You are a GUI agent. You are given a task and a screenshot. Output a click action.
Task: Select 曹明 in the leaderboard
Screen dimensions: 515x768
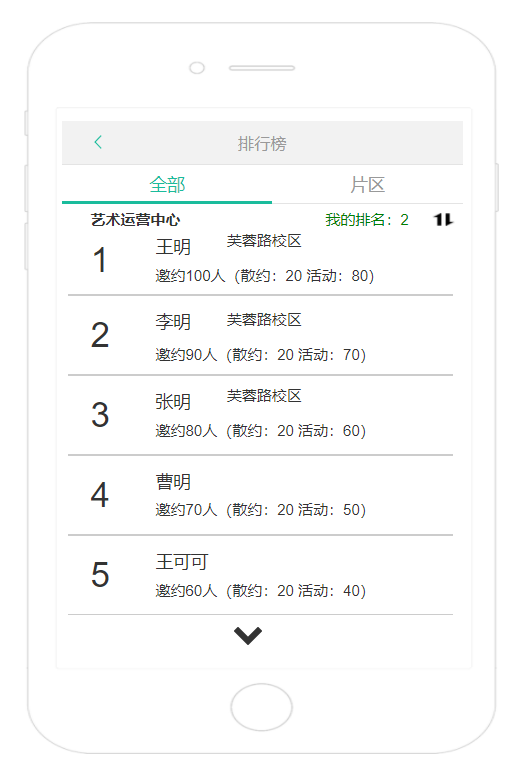point(260,495)
